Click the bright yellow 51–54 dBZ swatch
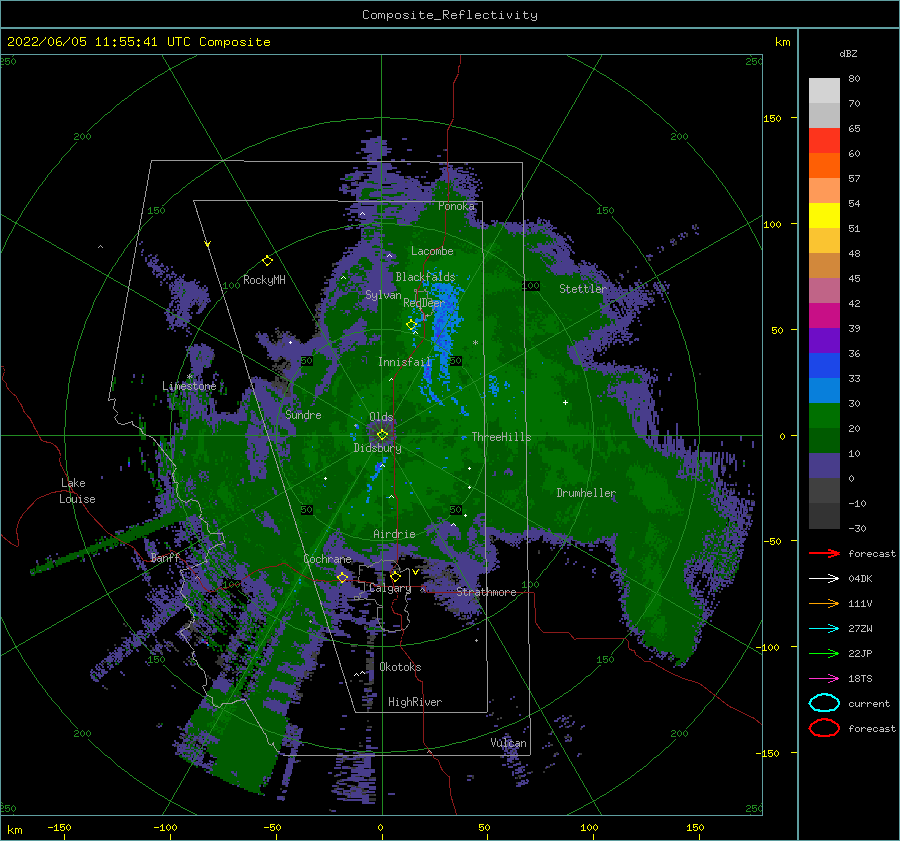Viewport: 900px width, 841px height. pos(824,216)
